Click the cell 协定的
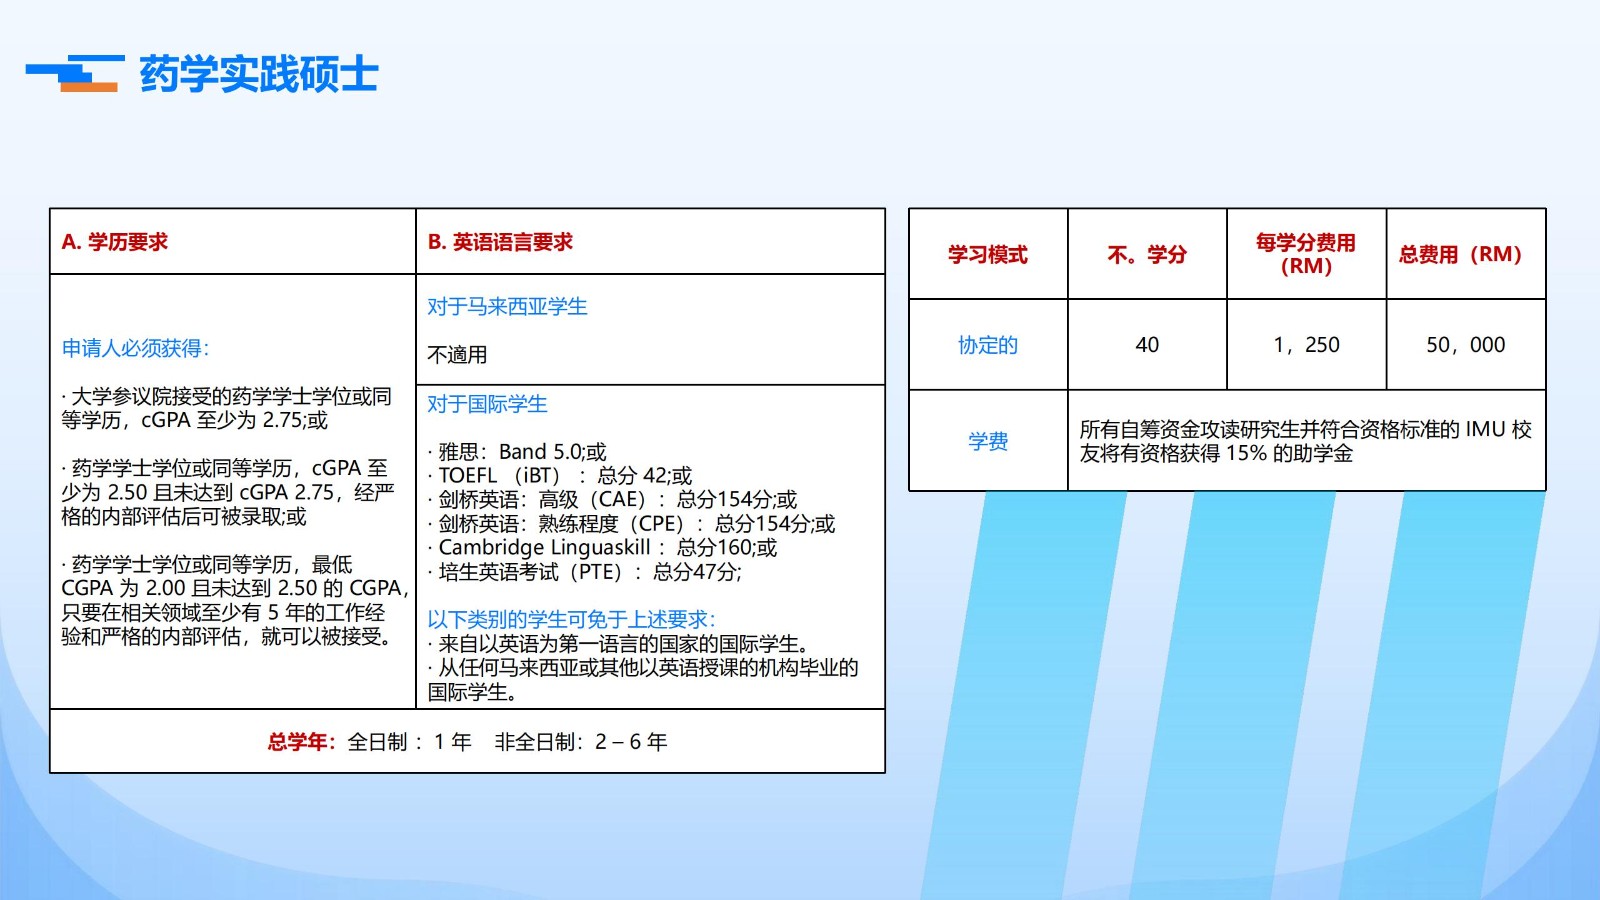Image resolution: width=1600 pixels, height=900 pixels. click(x=988, y=345)
